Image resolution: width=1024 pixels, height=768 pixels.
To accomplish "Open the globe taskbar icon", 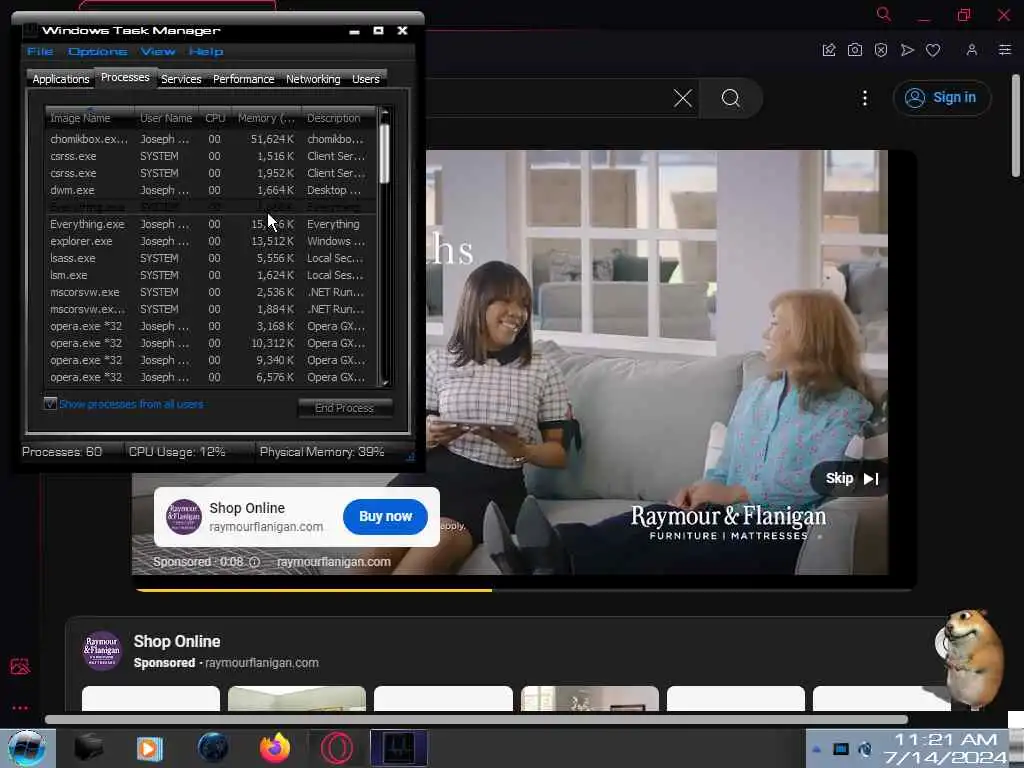I will [x=213, y=748].
